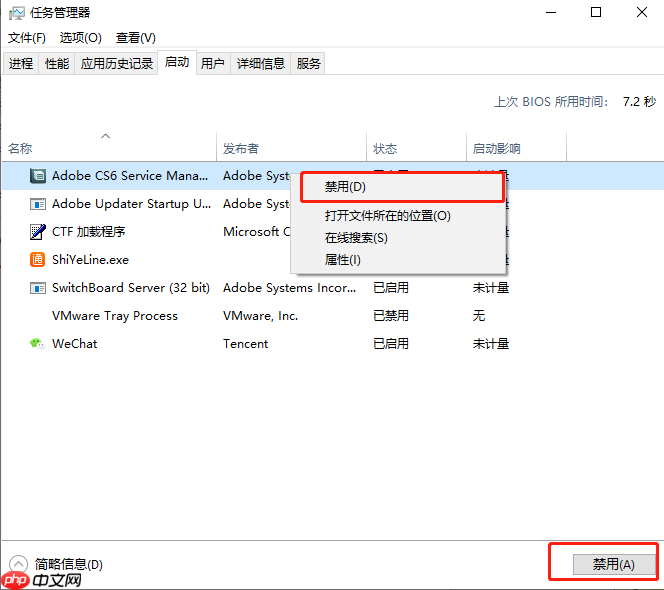This screenshot has width=664, height=590.
Task: Click the 7.2 秒 BIOS time value
Action: (639, 102)
